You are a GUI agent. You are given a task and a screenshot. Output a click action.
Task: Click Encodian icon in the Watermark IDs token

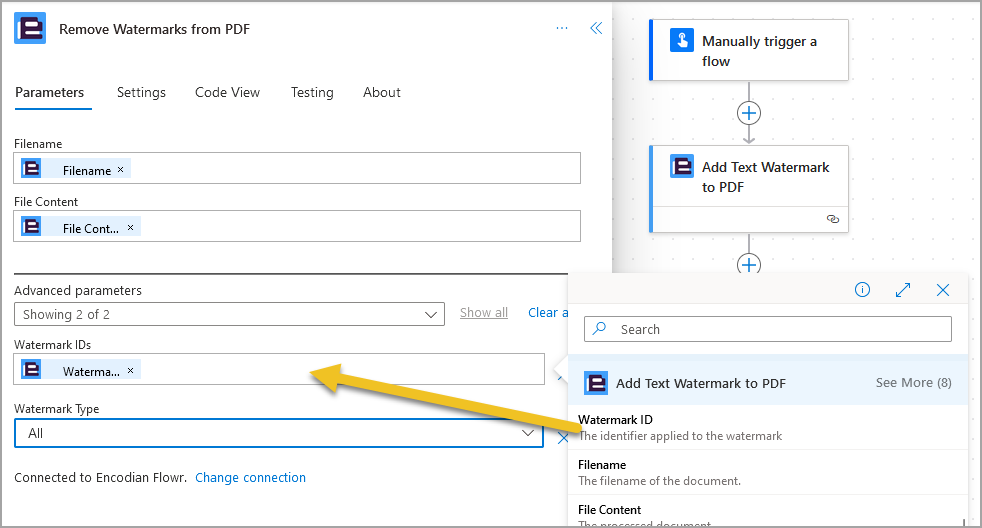31,369
